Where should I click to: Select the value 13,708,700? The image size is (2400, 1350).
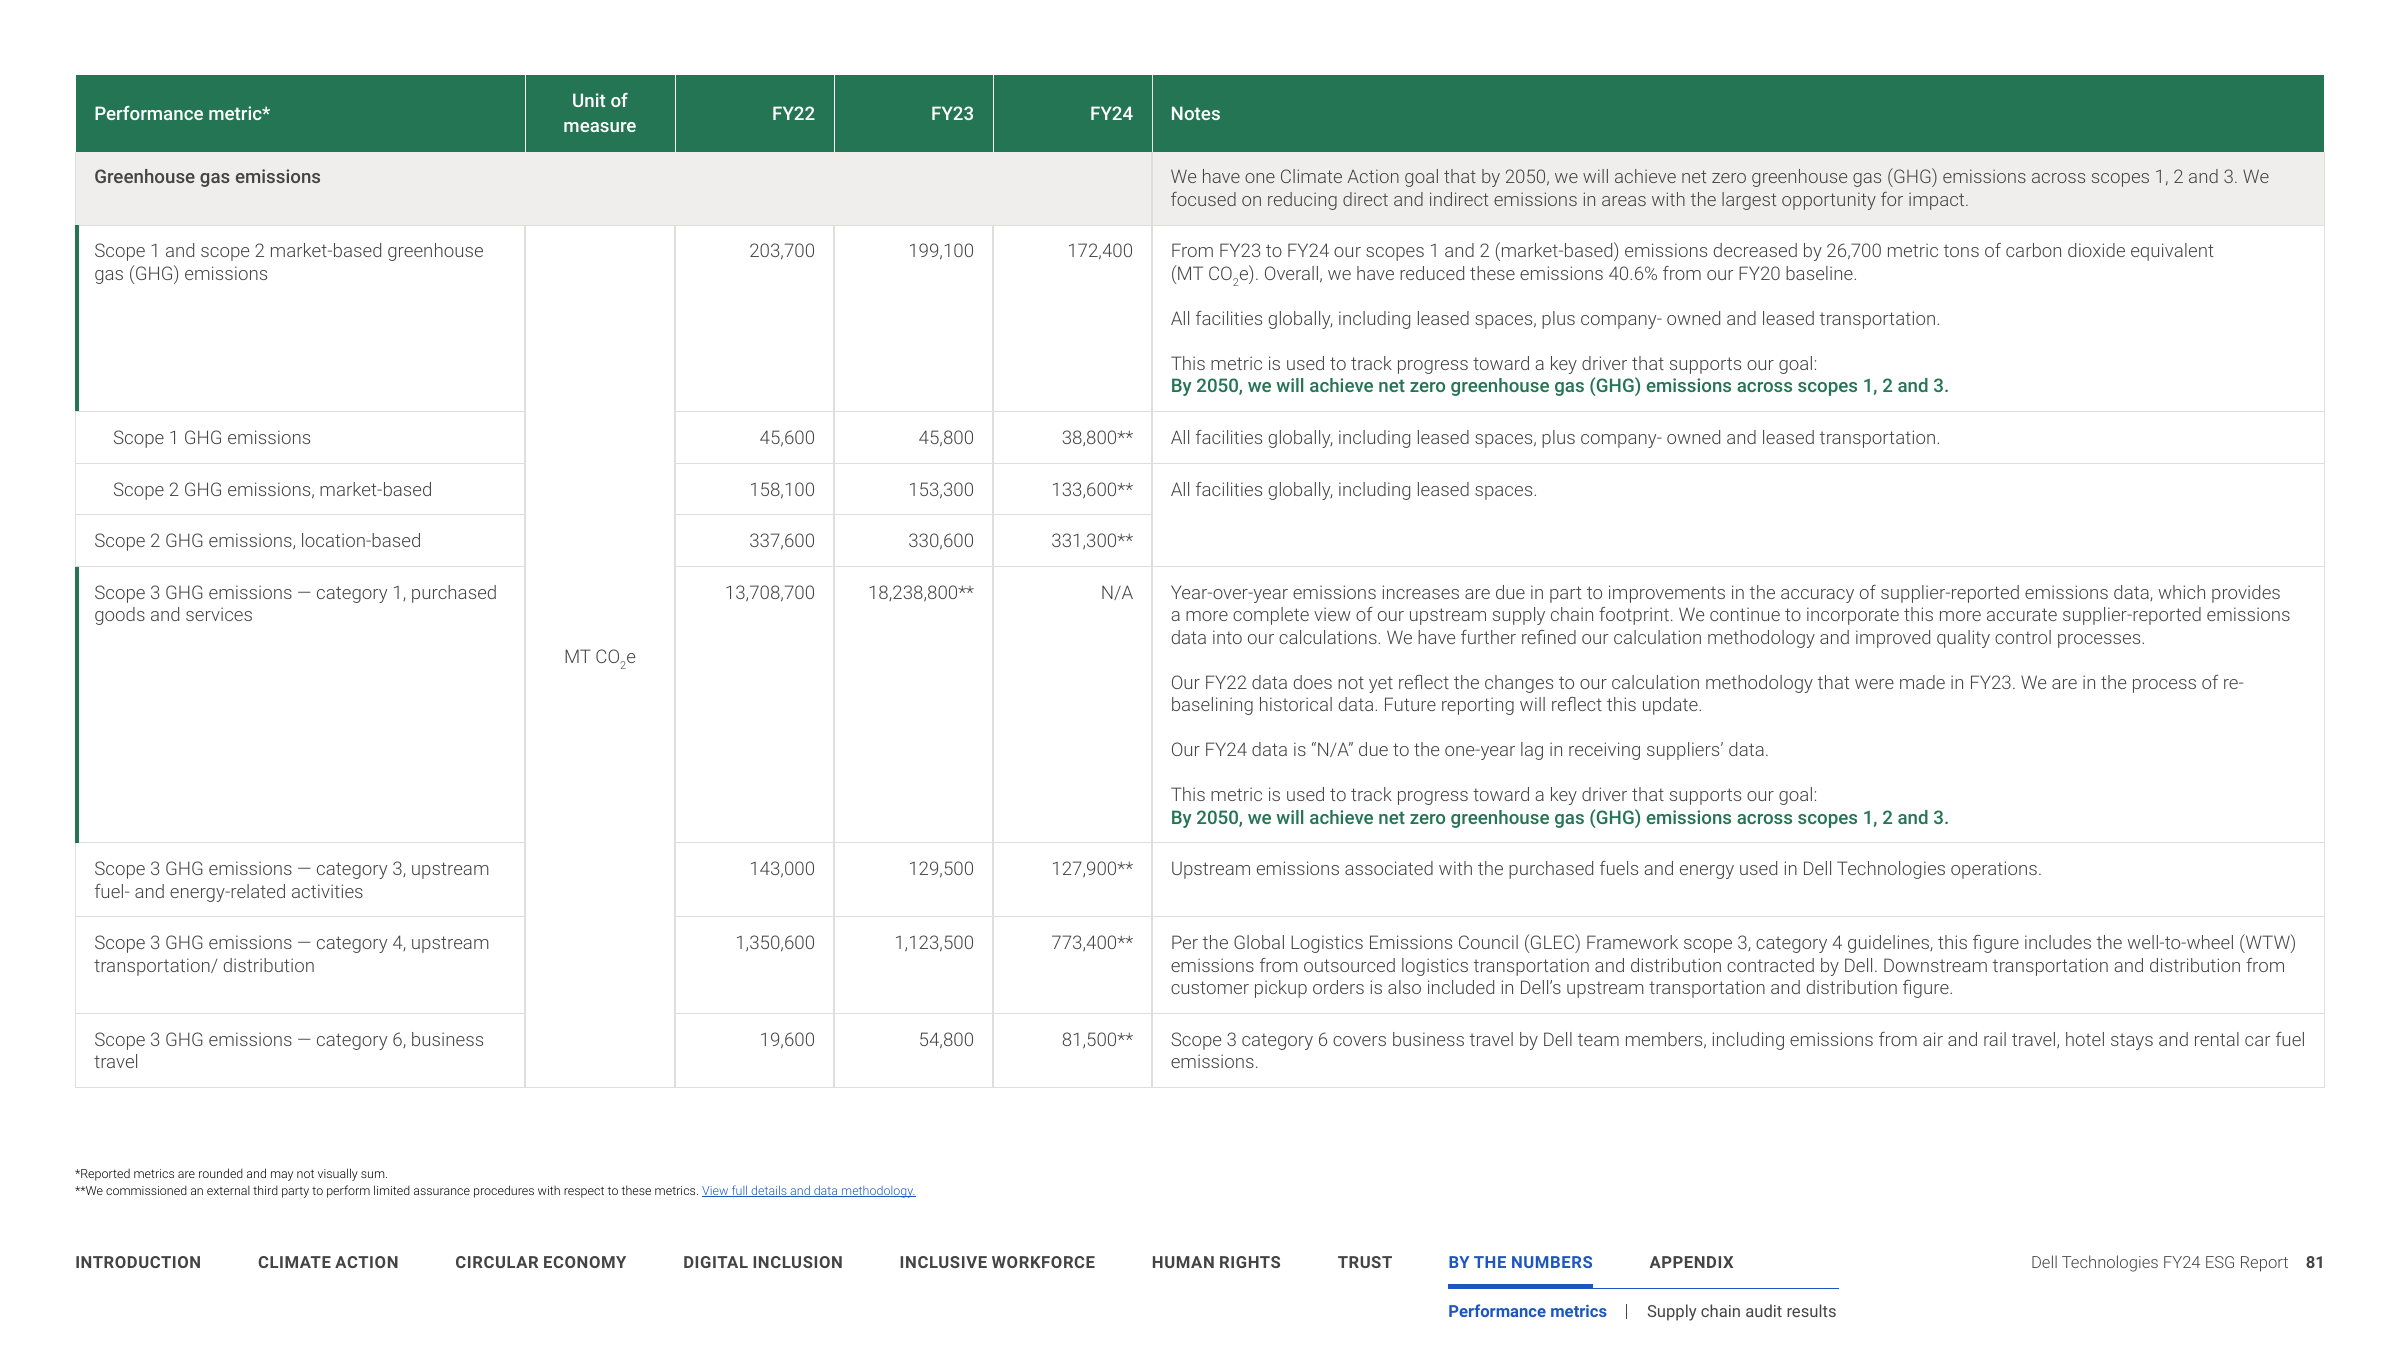click(770, 593)
